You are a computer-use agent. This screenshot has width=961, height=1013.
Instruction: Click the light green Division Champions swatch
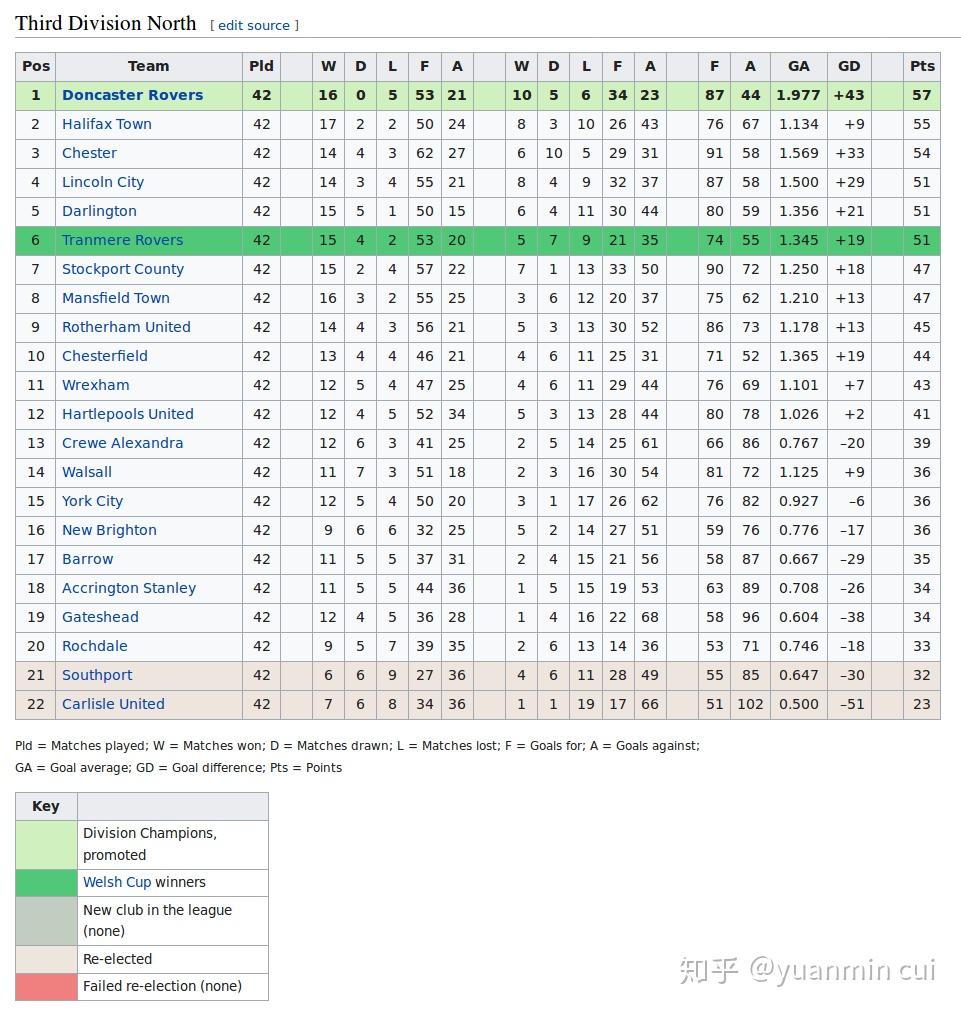click(x=46, y=844)
